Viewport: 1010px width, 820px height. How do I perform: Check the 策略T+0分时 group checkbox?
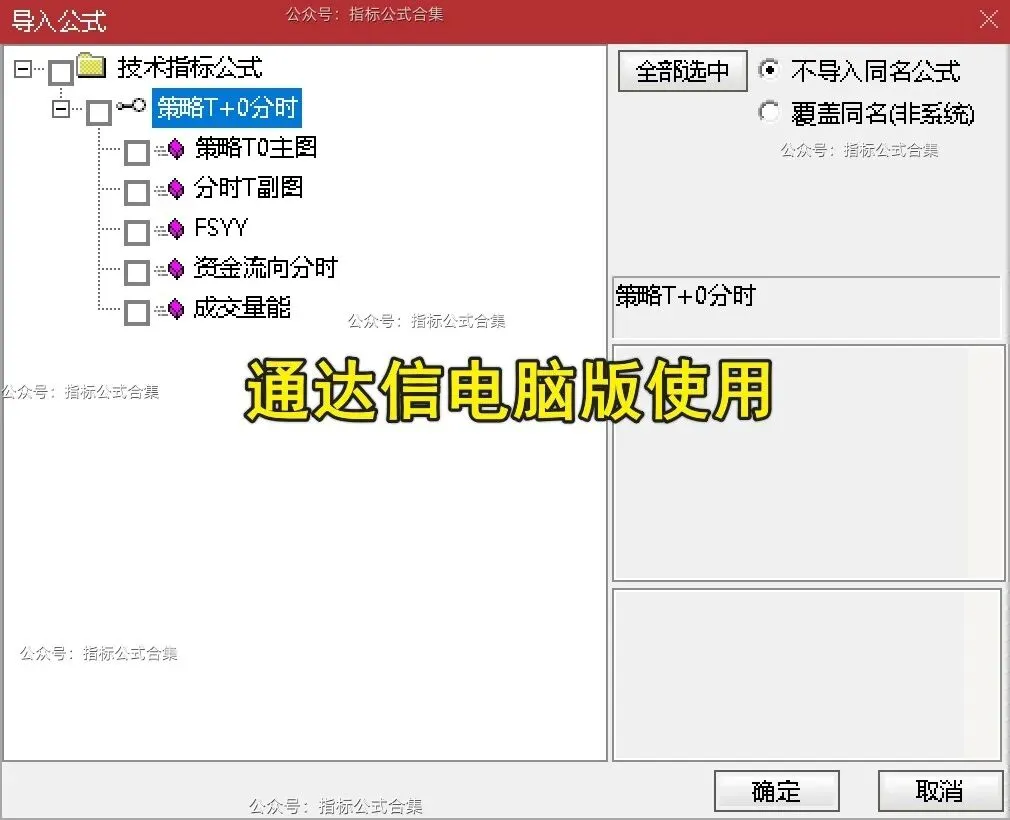(x=99, y=113)
